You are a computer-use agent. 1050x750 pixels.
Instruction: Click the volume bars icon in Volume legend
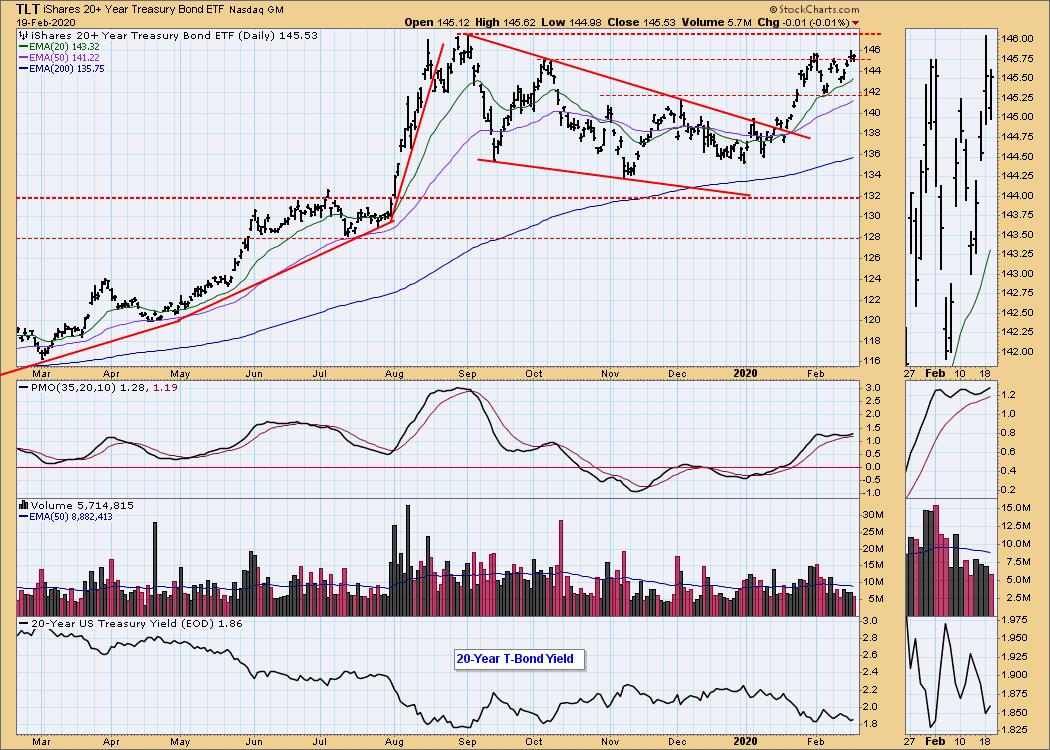(x=24, y=506)
